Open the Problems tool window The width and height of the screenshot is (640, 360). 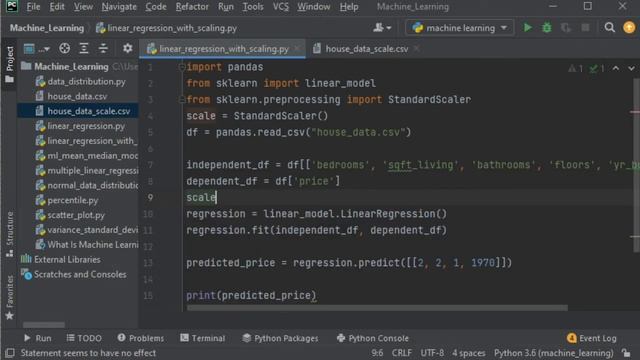click(141, 338)
